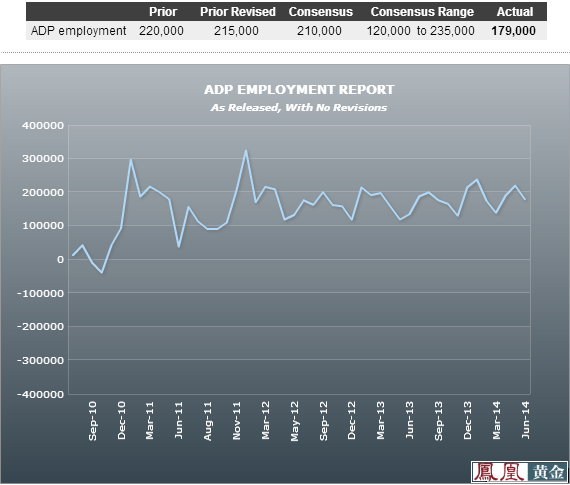Screen dimensions: 570x485
Task: Click the 'Prior Revised' column header
Action: pyautogui.click(x=237, y=12)
